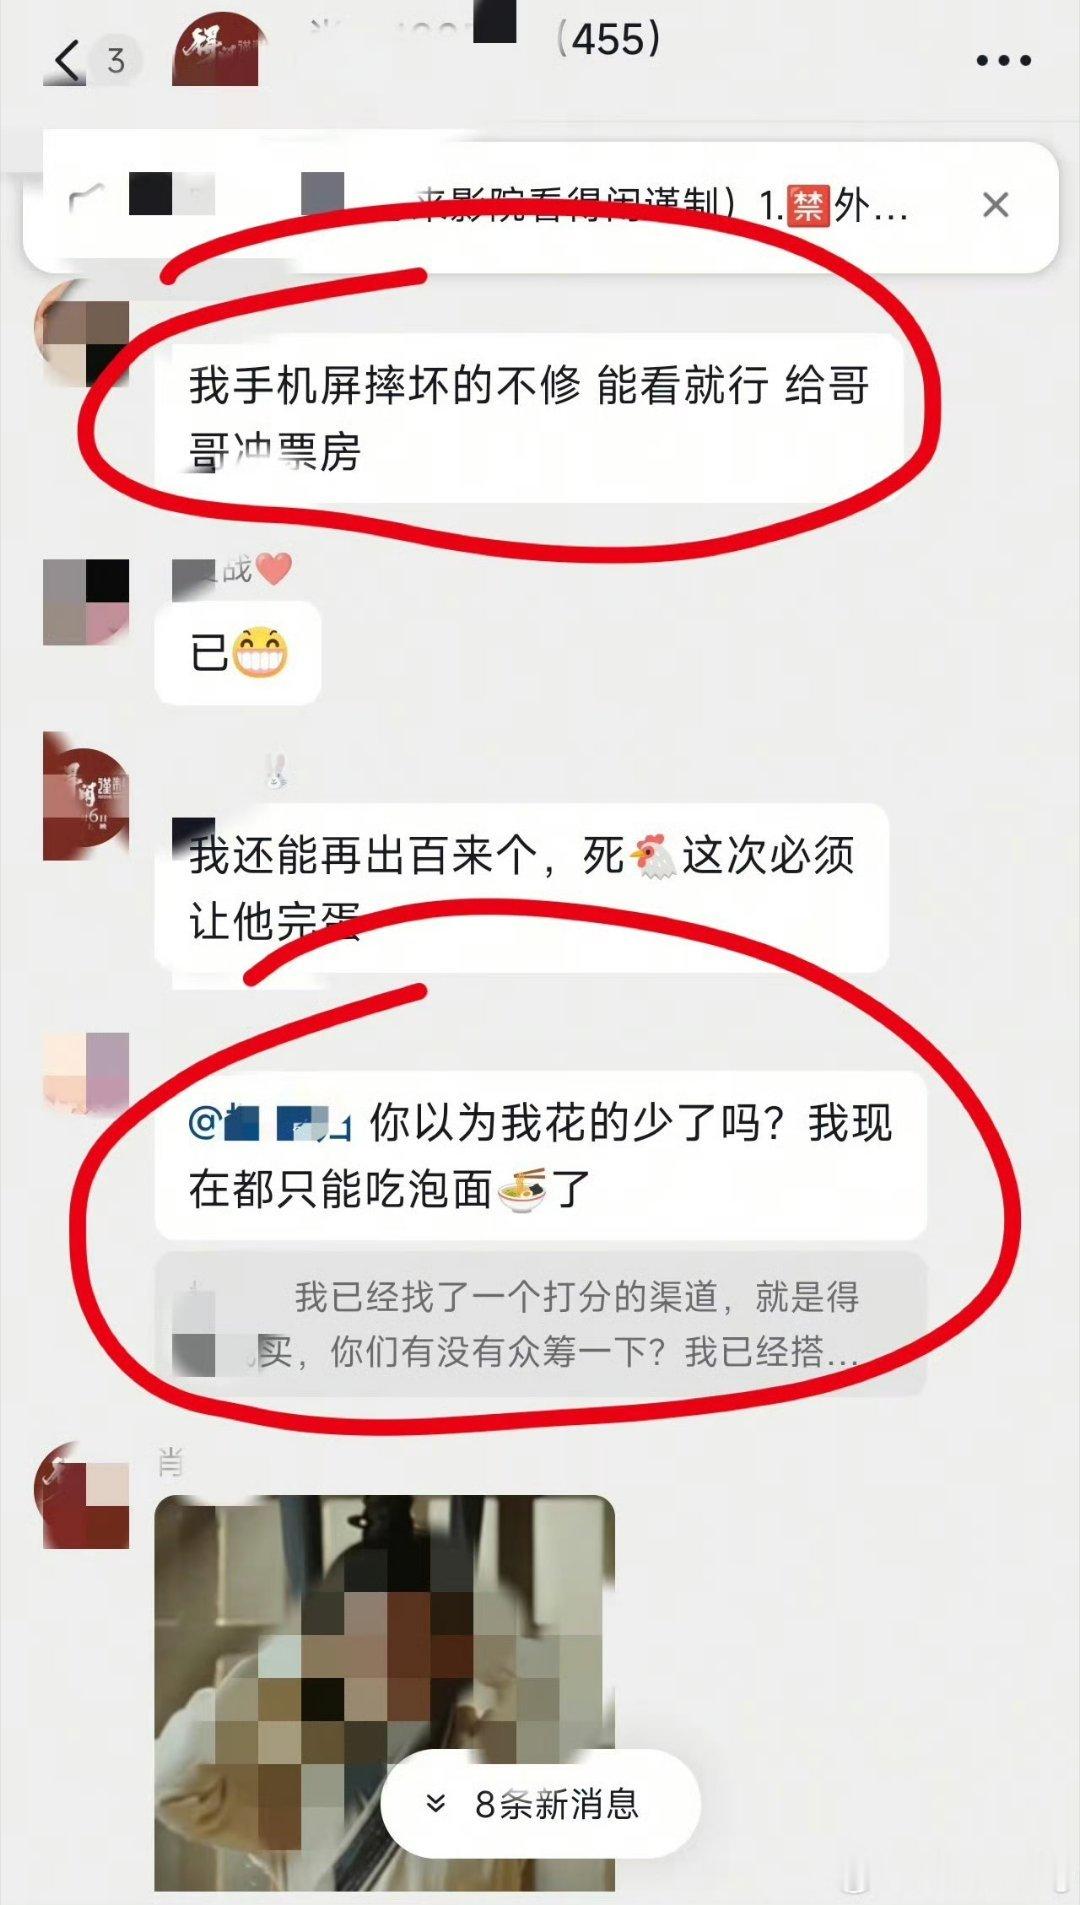The width and height of the screenshot is (1080, 1905).
Task: Jump to 8条新消息 new messages
Action: click(541, 1804)
